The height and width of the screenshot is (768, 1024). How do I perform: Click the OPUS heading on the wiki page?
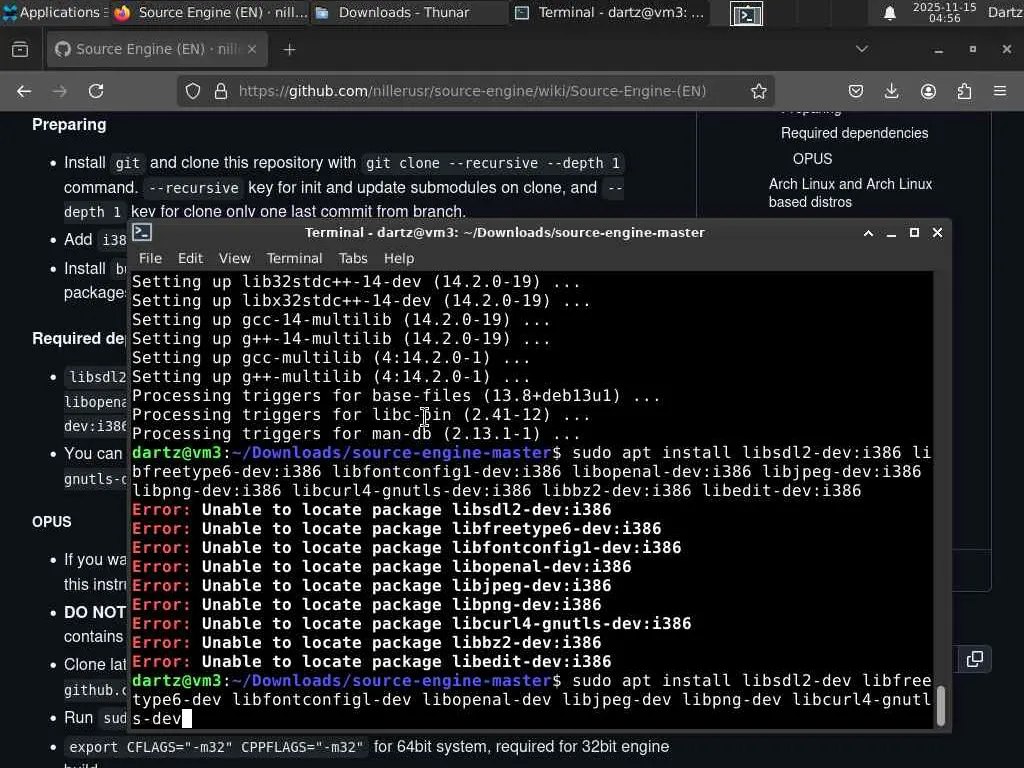click(x=52, y=522)
